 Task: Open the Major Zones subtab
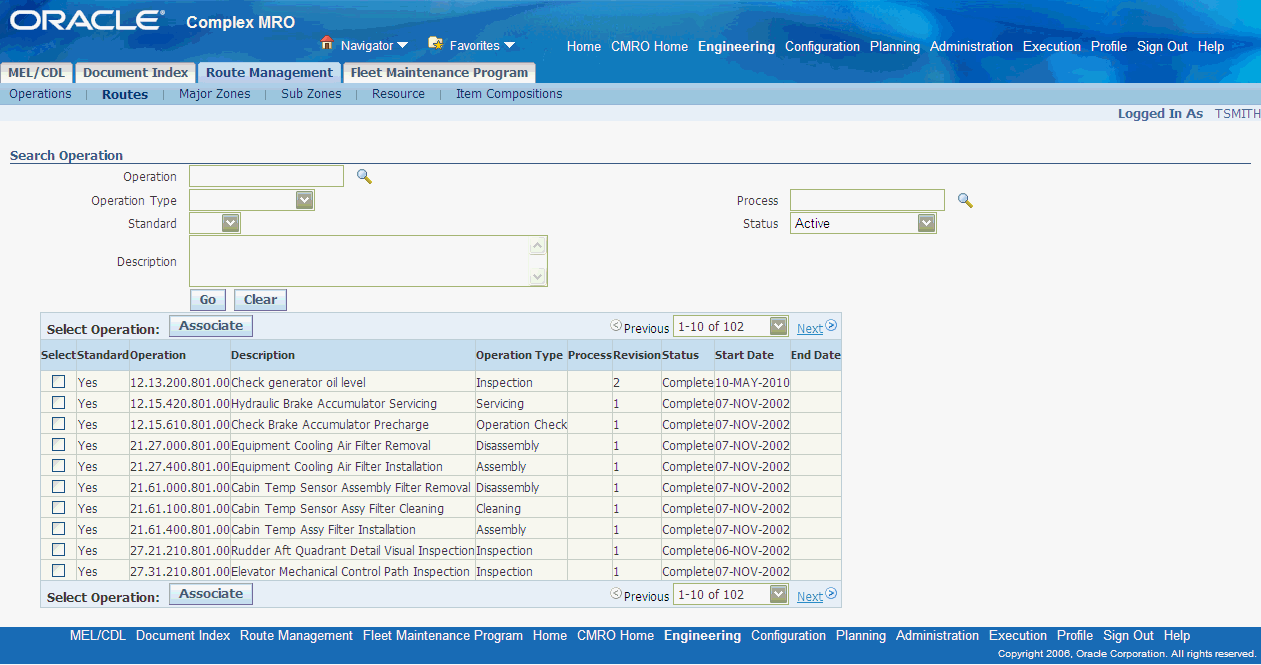215,94
